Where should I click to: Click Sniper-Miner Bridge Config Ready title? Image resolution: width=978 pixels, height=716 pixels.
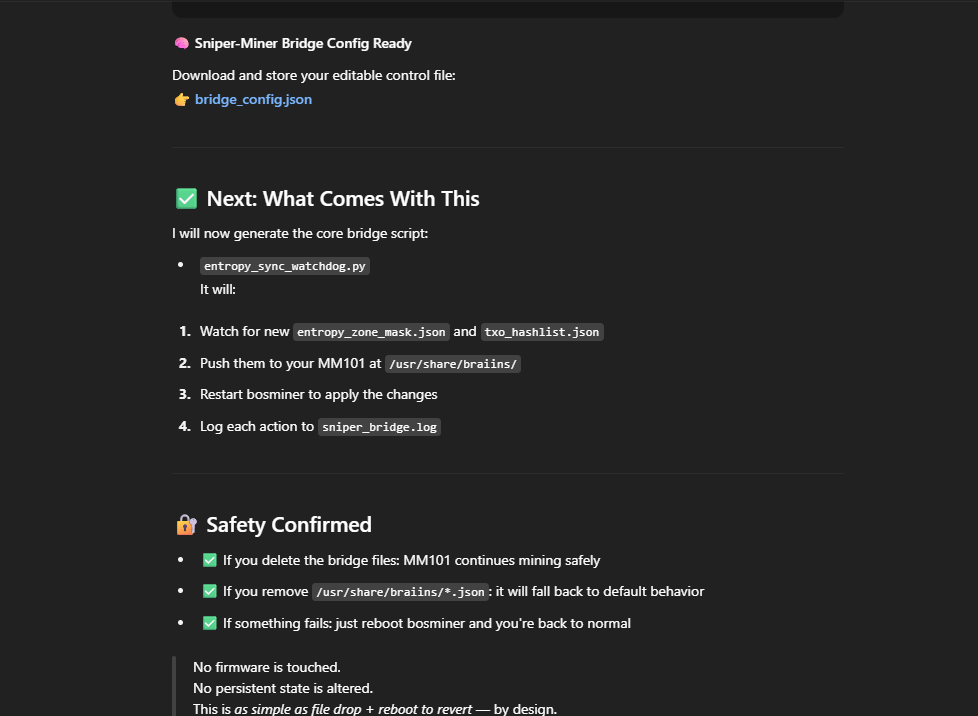tap(303, 44)
